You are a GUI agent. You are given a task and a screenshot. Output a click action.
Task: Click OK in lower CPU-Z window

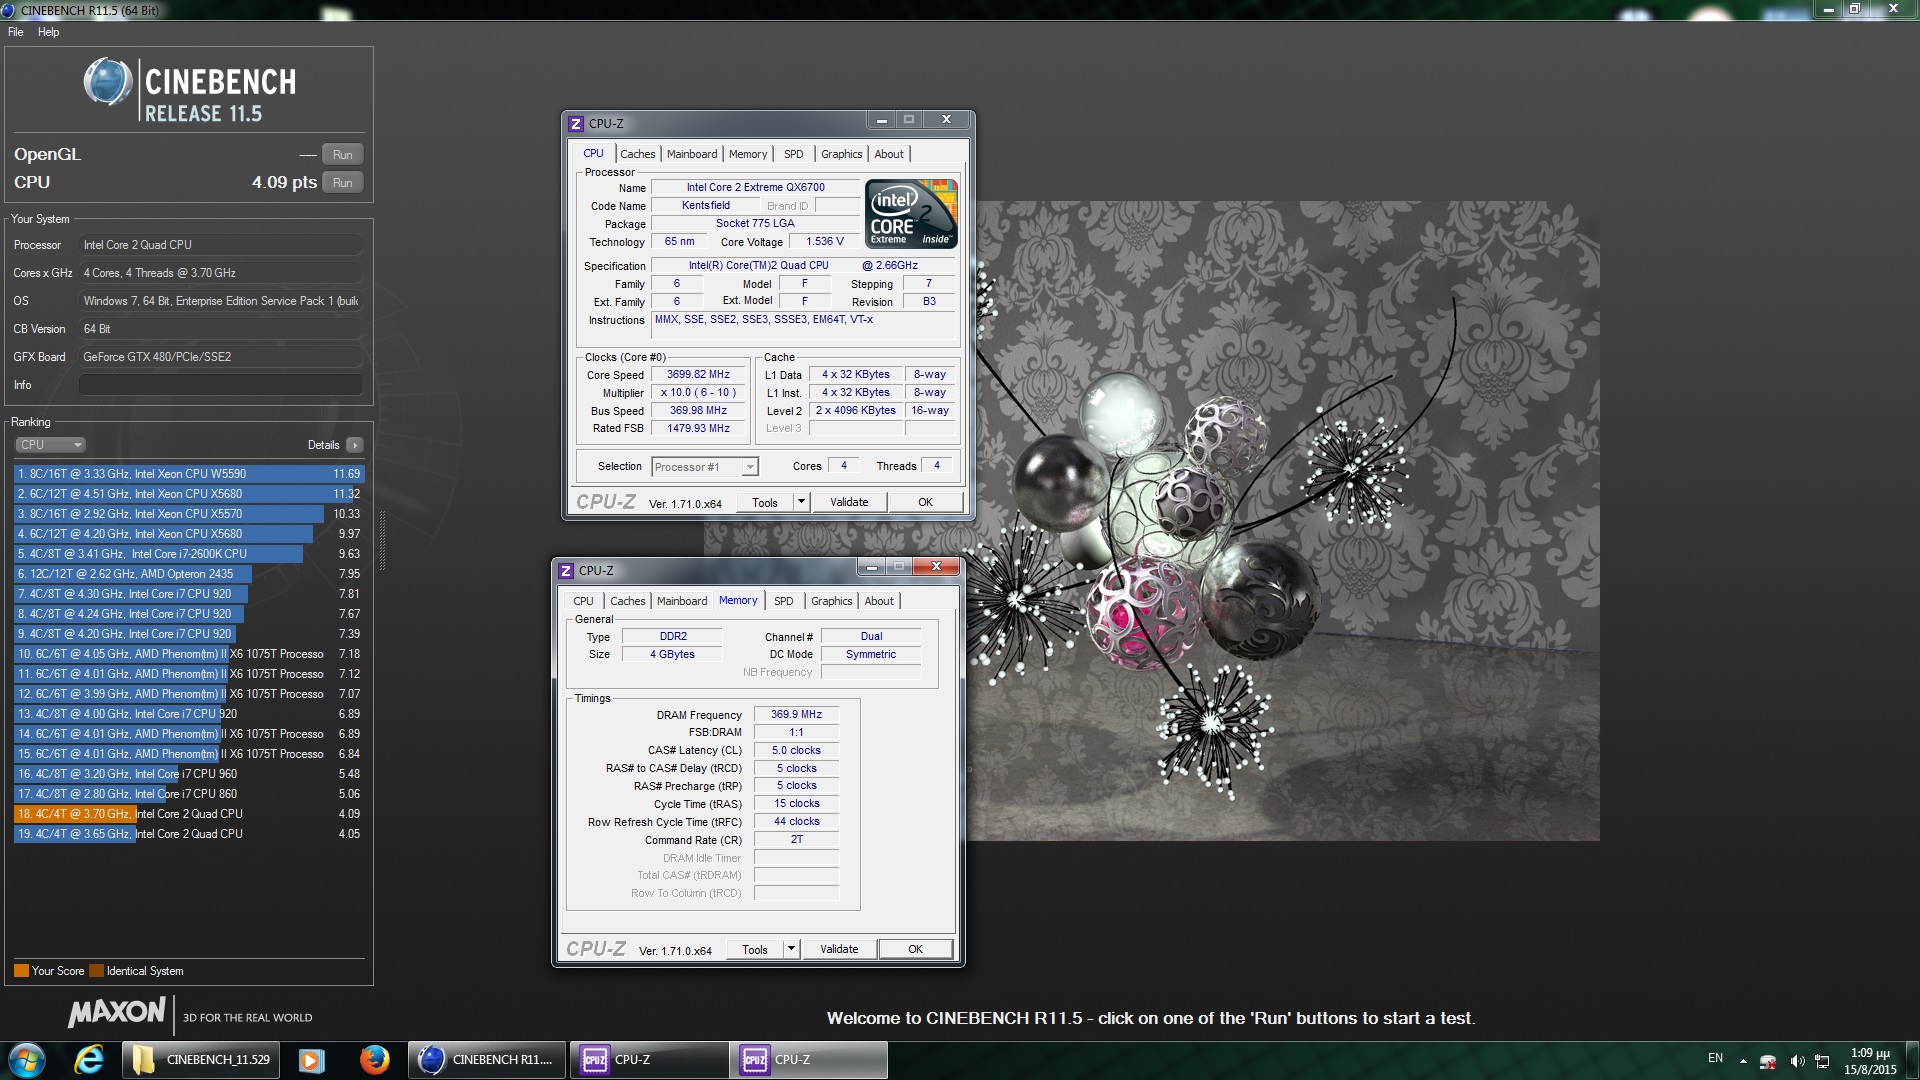916,949
